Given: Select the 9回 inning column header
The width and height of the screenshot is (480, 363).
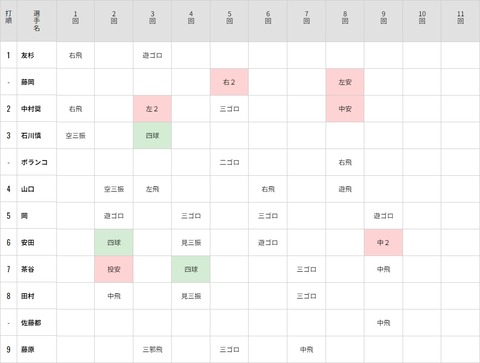Looking at the screenshot, I should pyautogui.click(x=383, y=17).
